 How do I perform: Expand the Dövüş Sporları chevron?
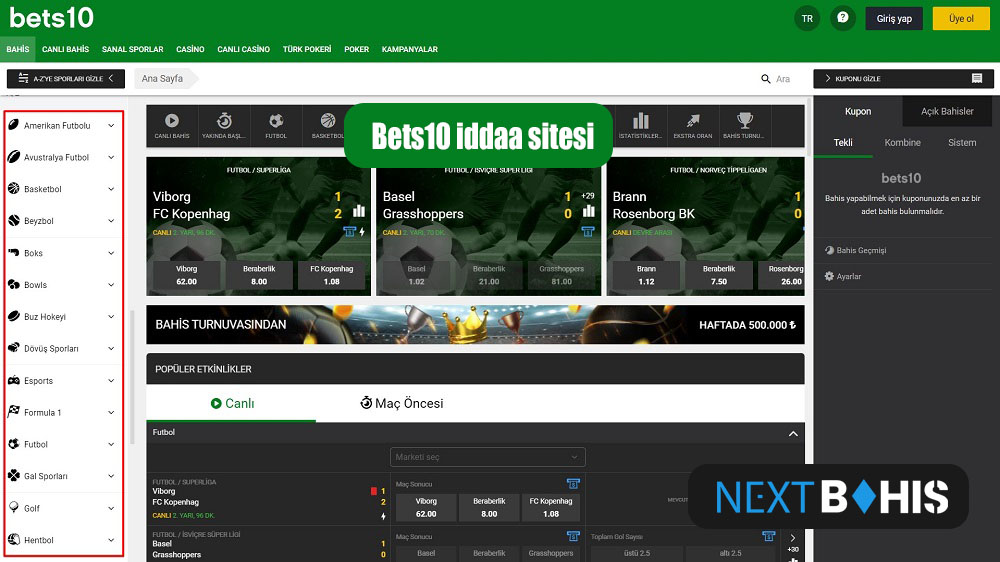111,349
